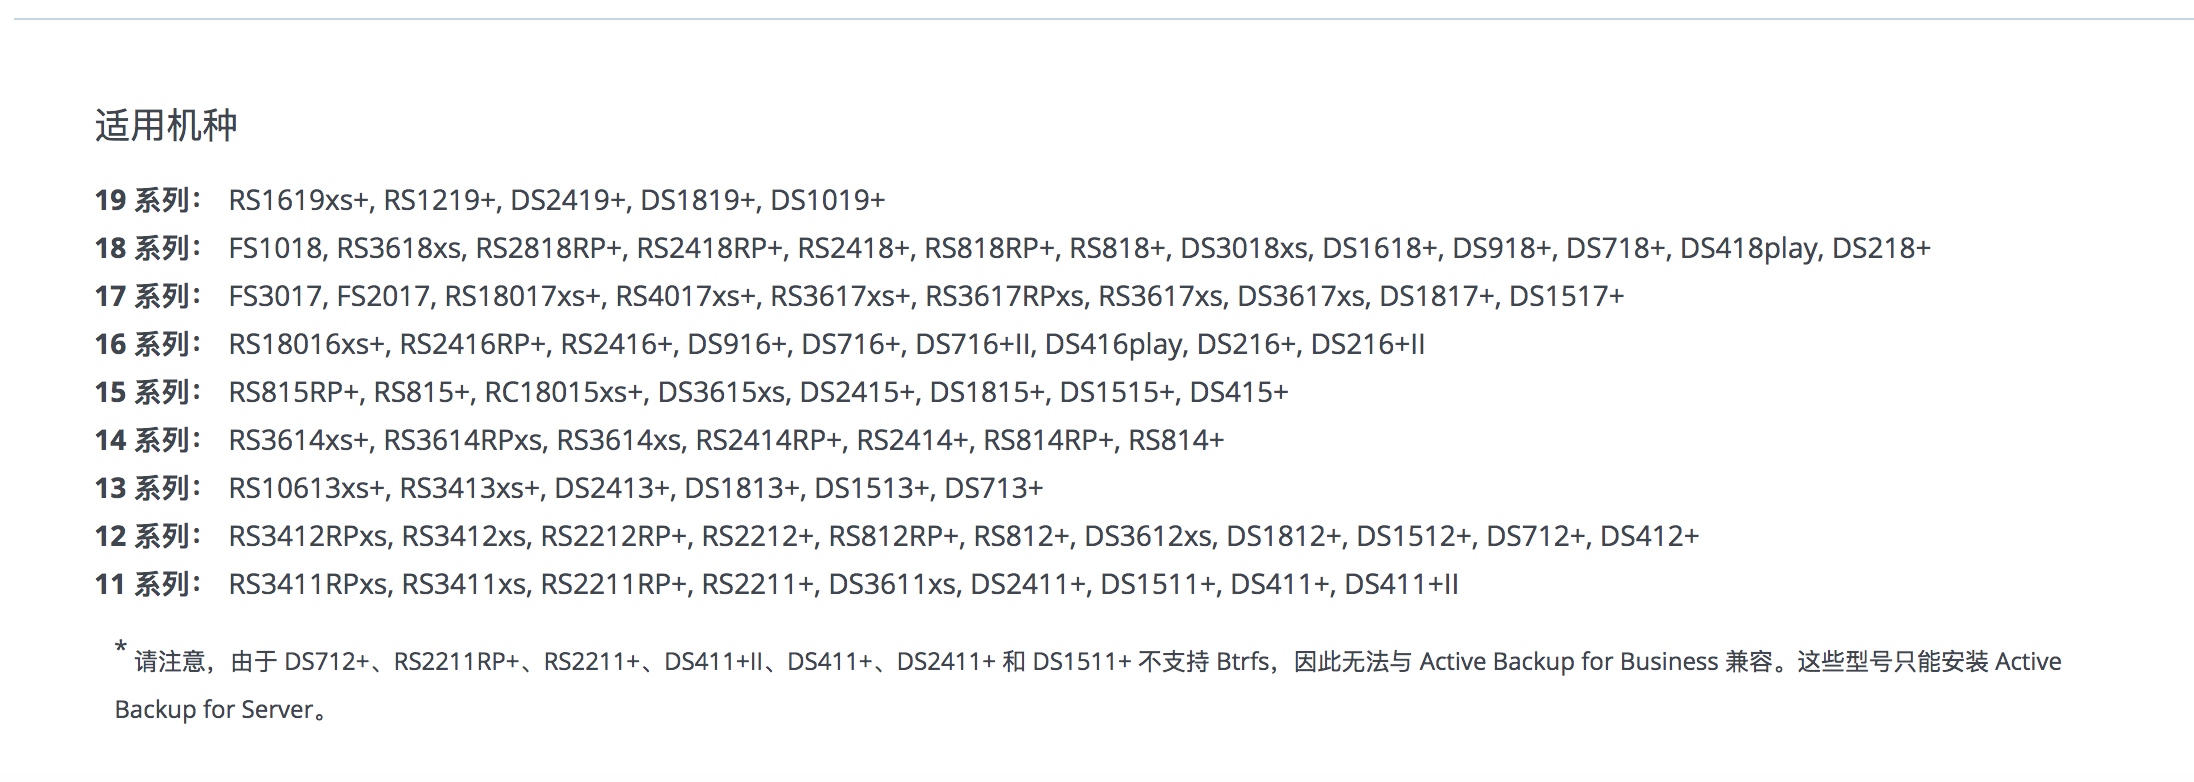Screen dimensions: 2194x782
Task: Select the 19 系列 label
Action: tap(148, 200)
